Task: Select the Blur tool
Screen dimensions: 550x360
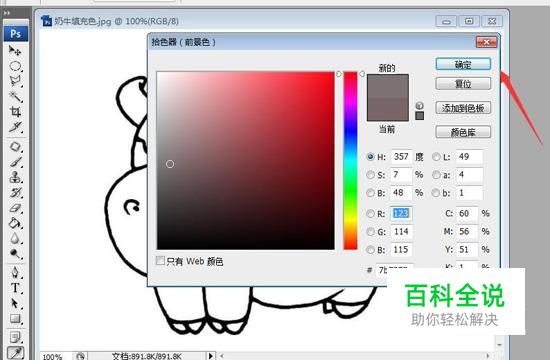Action: tap(15, 238)
